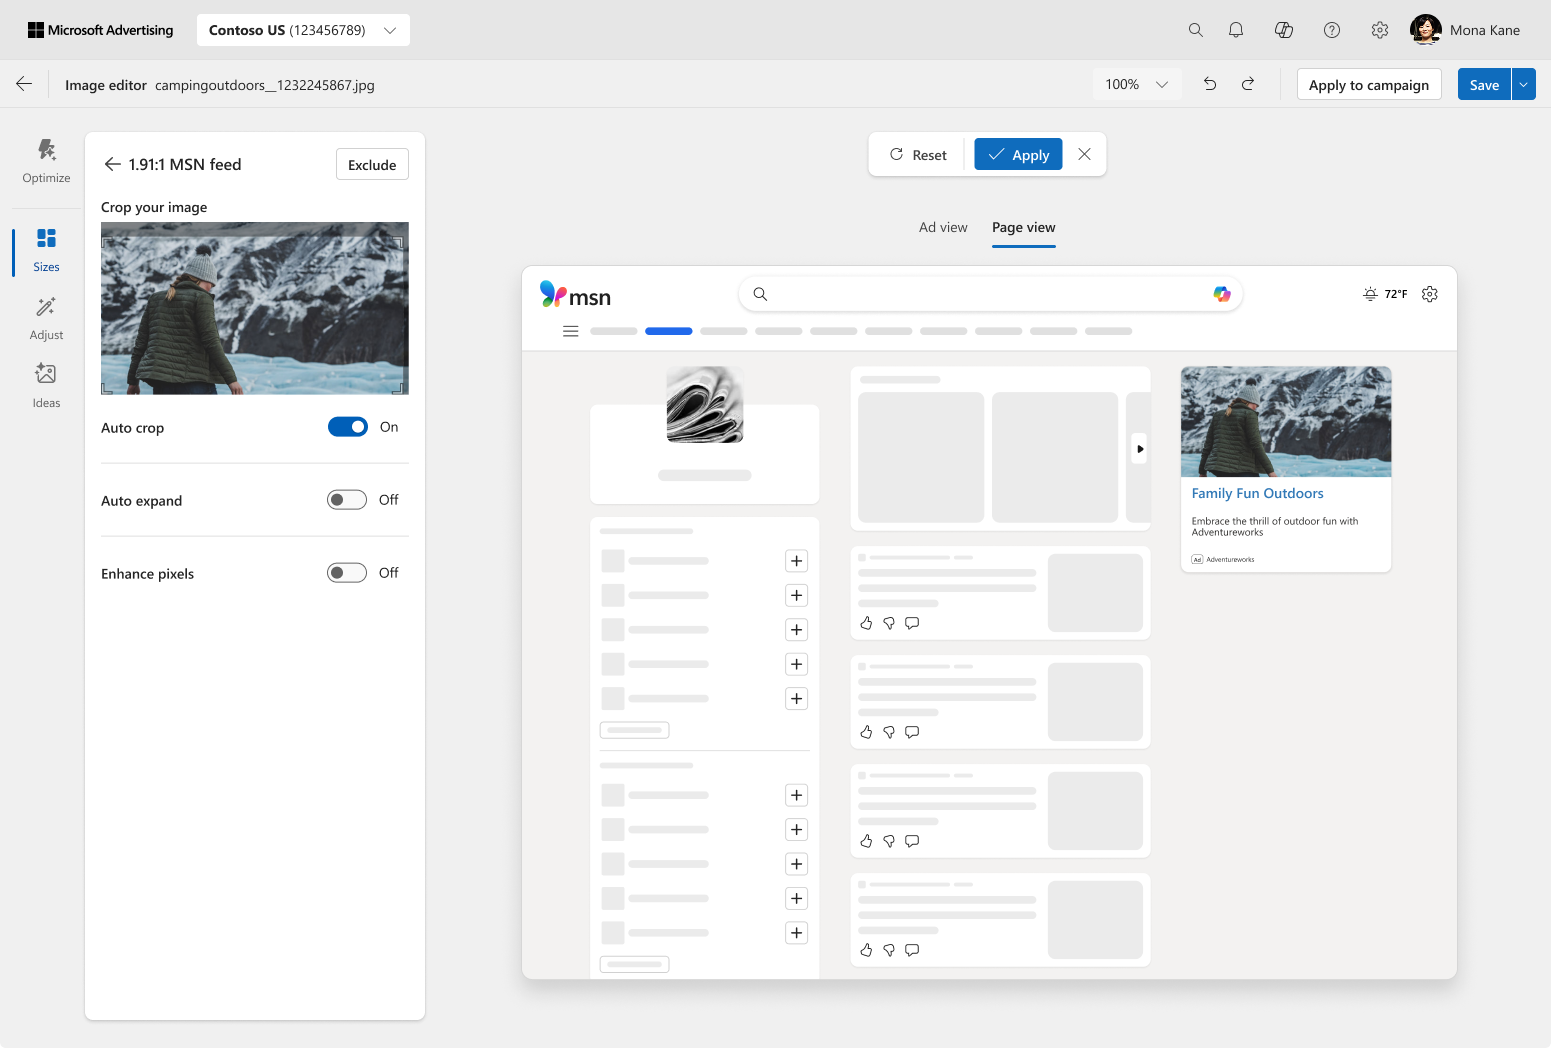
Task: Turn off the Auto crop toggle
Action: pos(348,427)
